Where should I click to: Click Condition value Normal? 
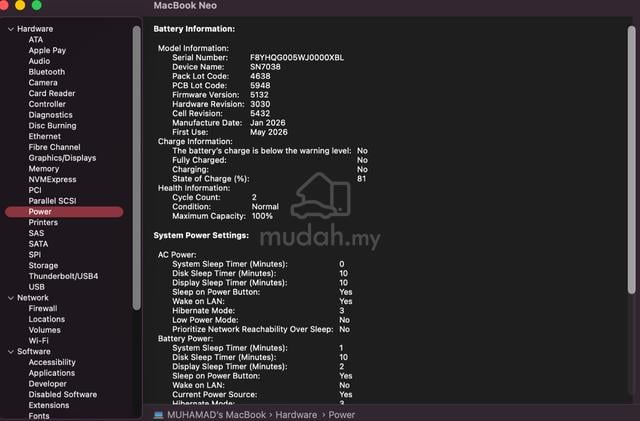(x=265, y=207)
